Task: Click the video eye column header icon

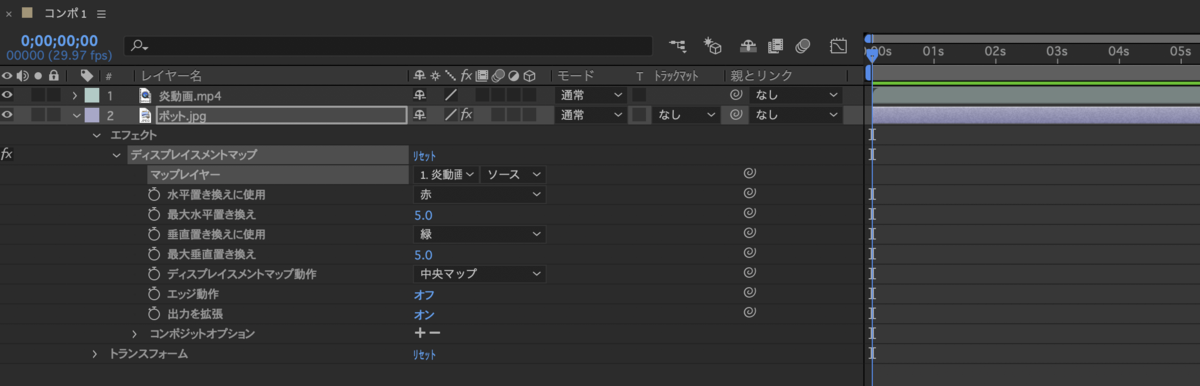Action: tap(8, 75)
